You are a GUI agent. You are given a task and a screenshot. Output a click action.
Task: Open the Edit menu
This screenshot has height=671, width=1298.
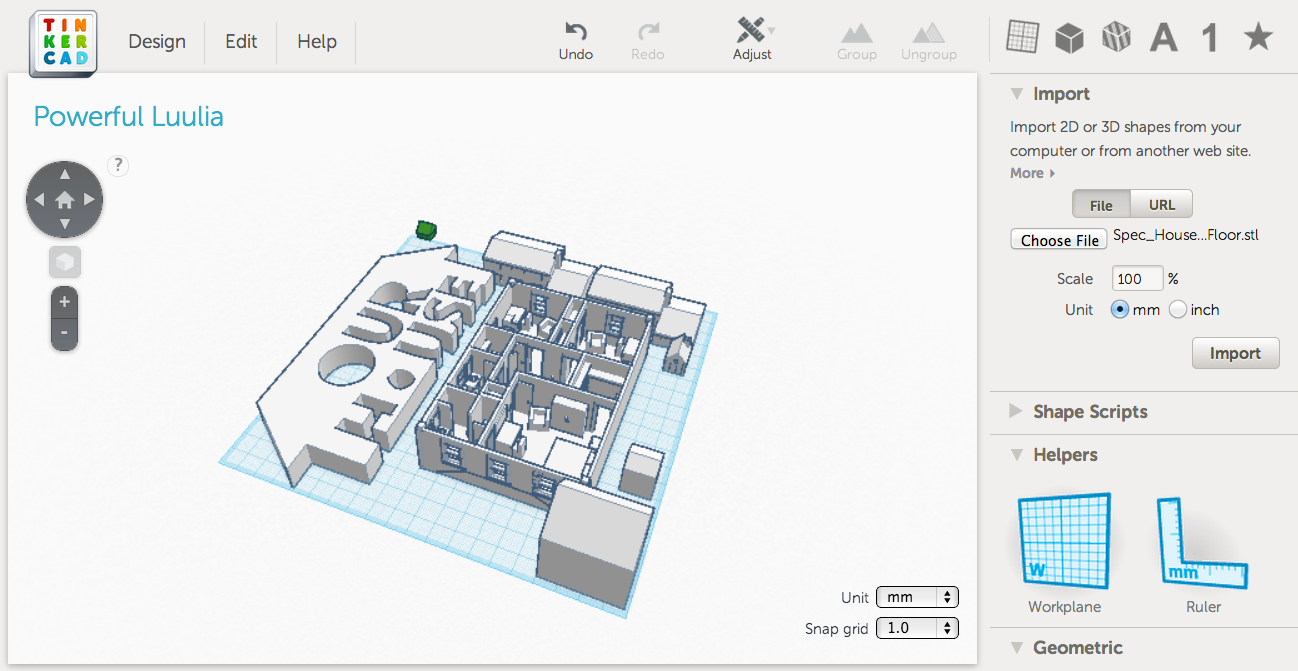click(240, 41)
